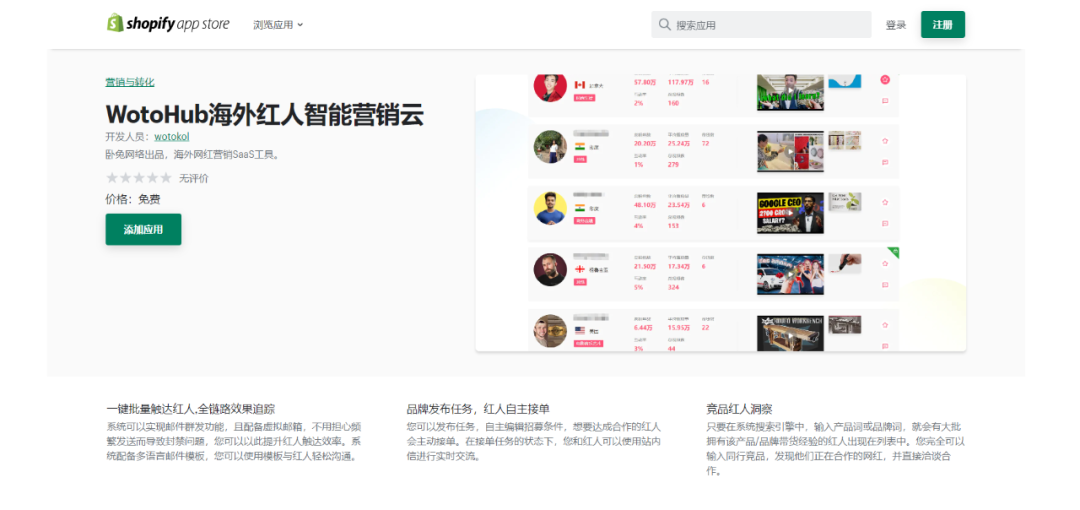Click favorite star icon in 21.50万 row
This screenshot has height=510, width=1080.
[x=885, y=263]
